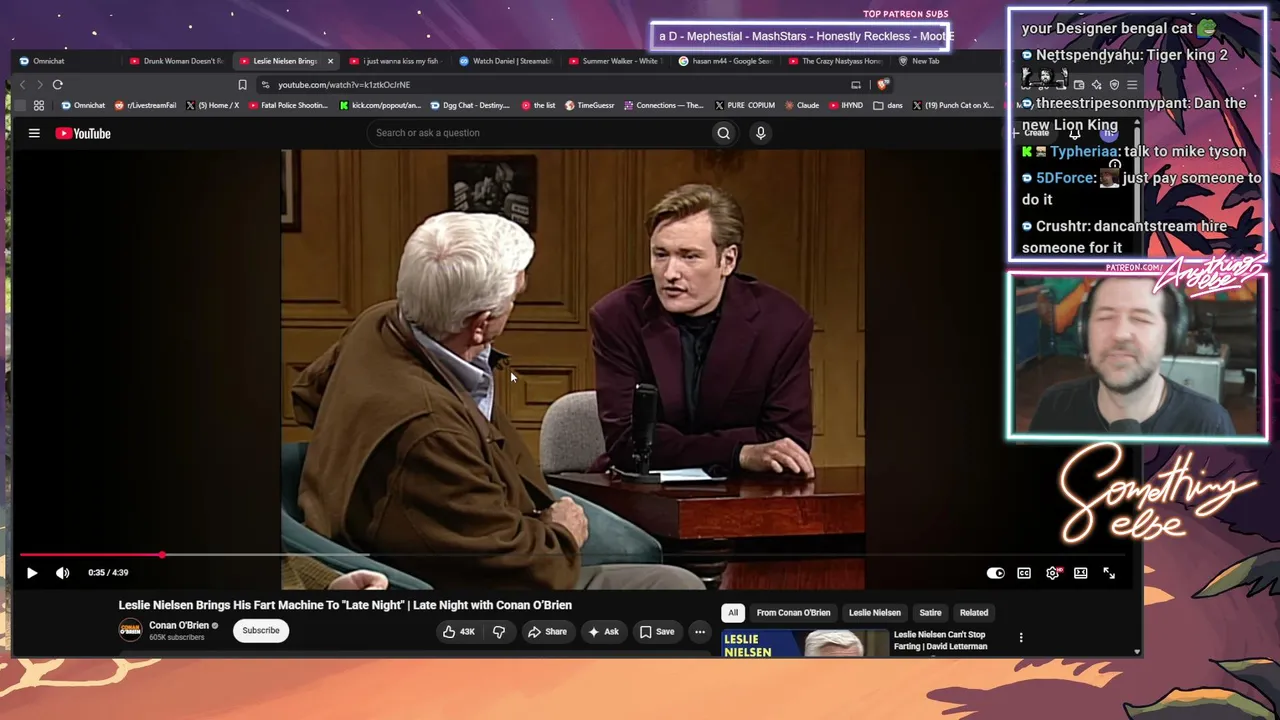Screen dimensions: 1280x720
Task: Switch to the New Tab tab
Action: [920, 61]
